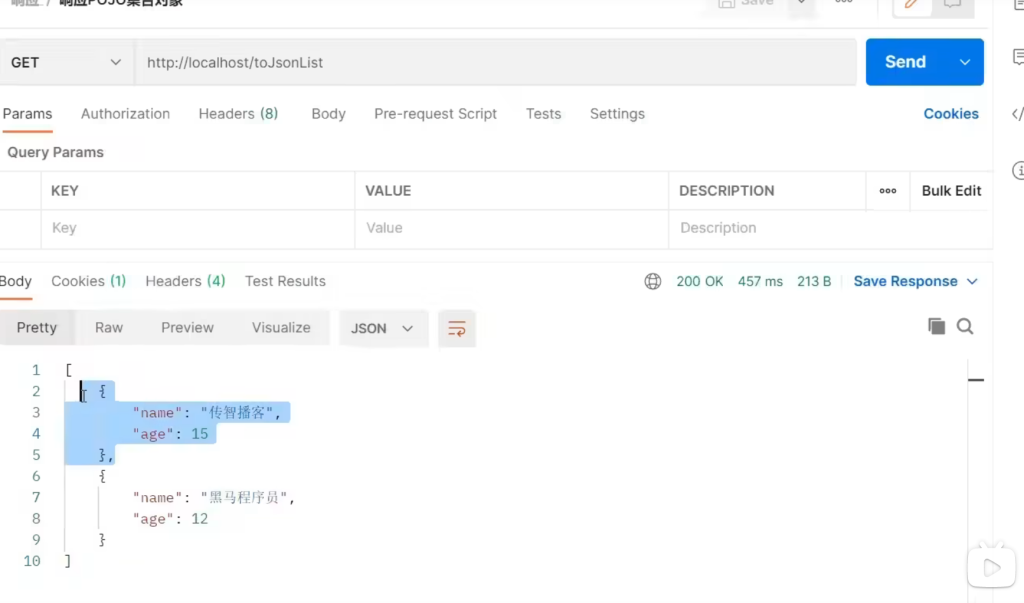Click the Cookies link below Send
Image resolution: width=1024 pixels, height=603 pixels.
[x=950, y=114]
